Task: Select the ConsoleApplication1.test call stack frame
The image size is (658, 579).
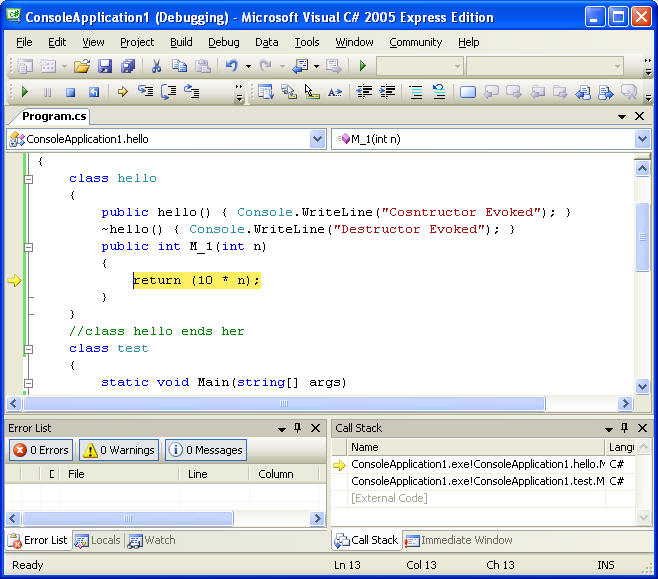Action: (x=476, y=481)
